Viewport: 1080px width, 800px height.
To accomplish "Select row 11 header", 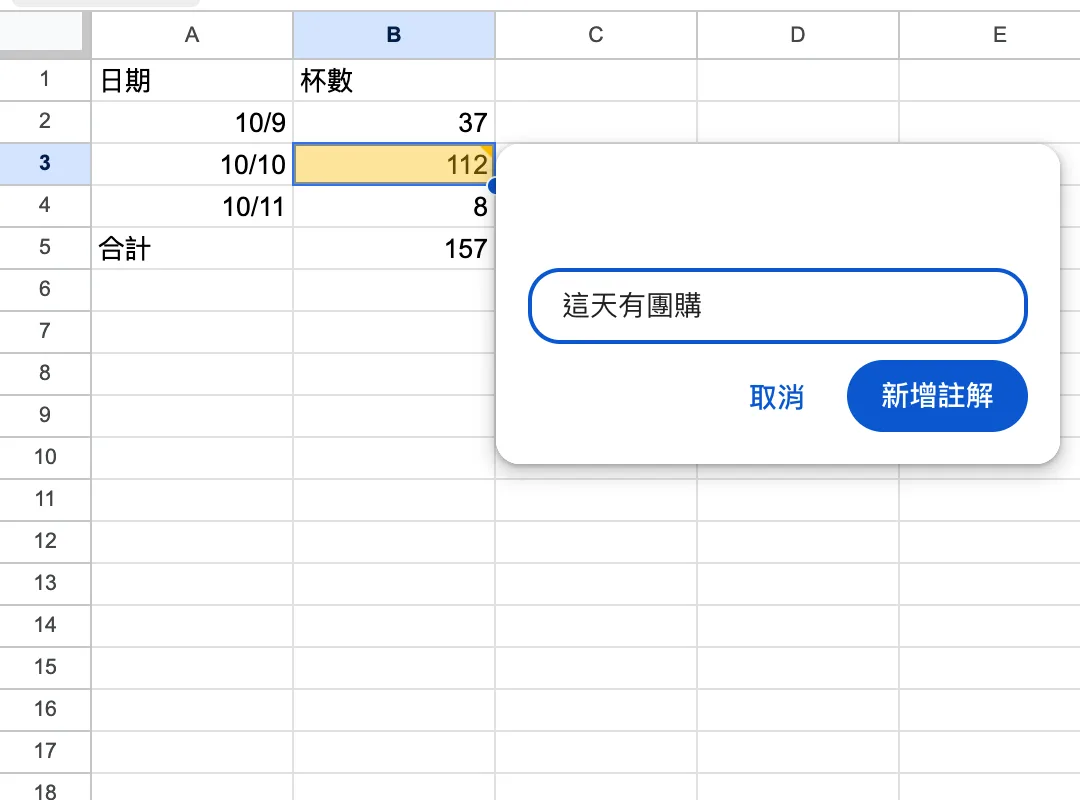I will coord(45,500).
